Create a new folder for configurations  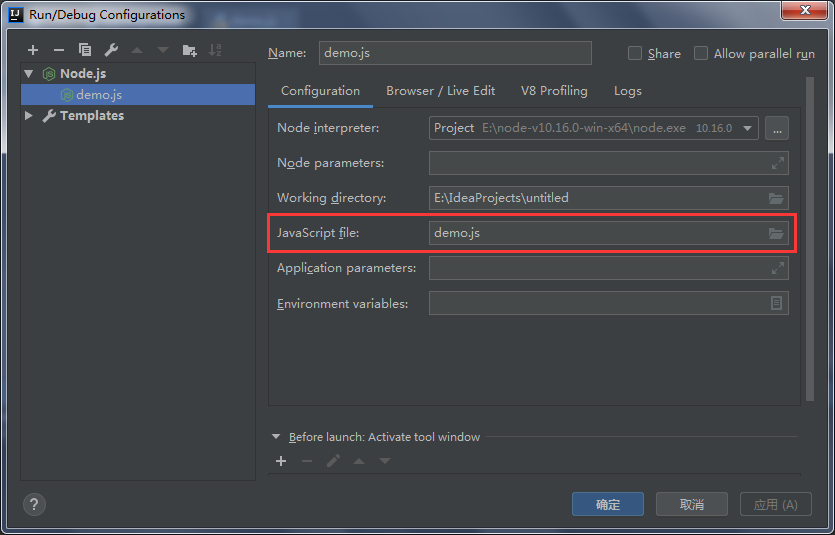[190, 50]
